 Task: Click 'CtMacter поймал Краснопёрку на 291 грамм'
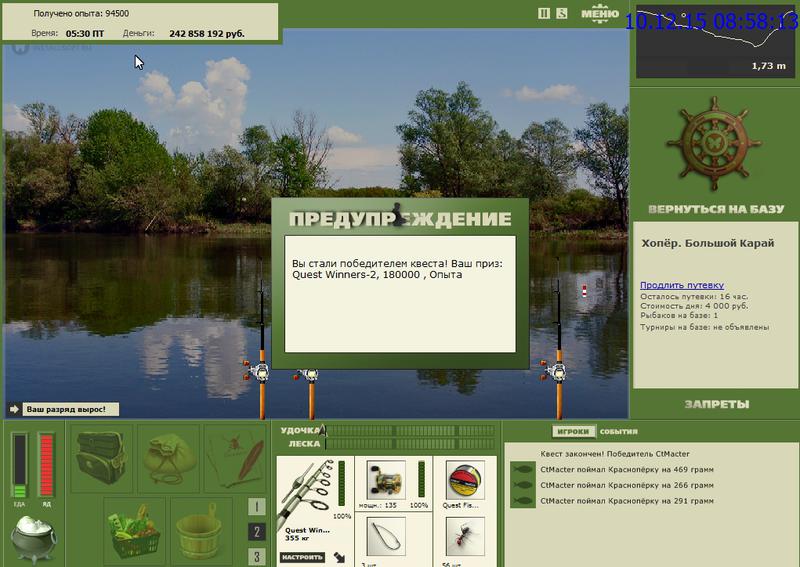(627, 501)
